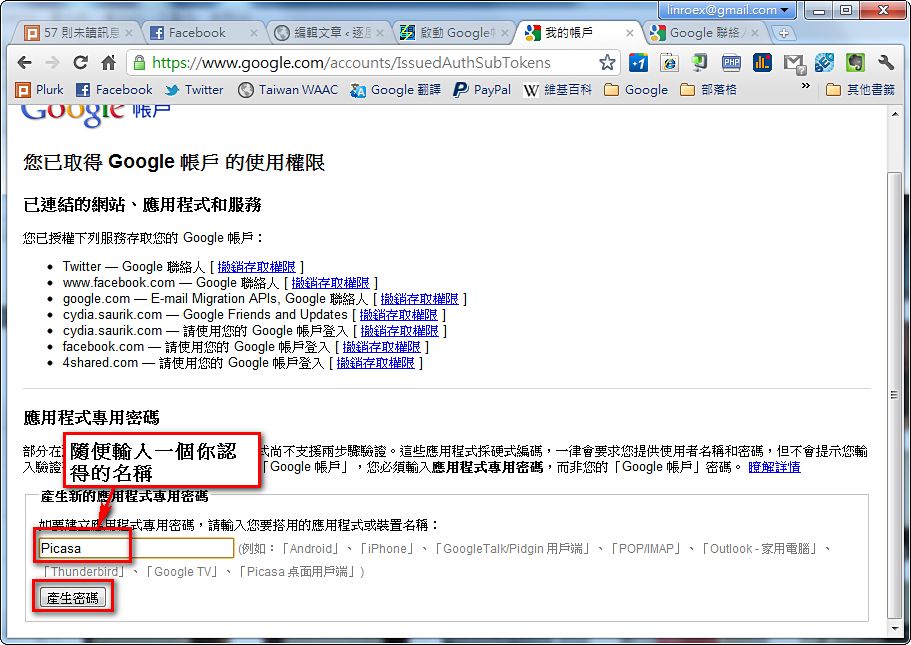Click the 產生密碼 button

pyautogui.click(x=73, y=598)
